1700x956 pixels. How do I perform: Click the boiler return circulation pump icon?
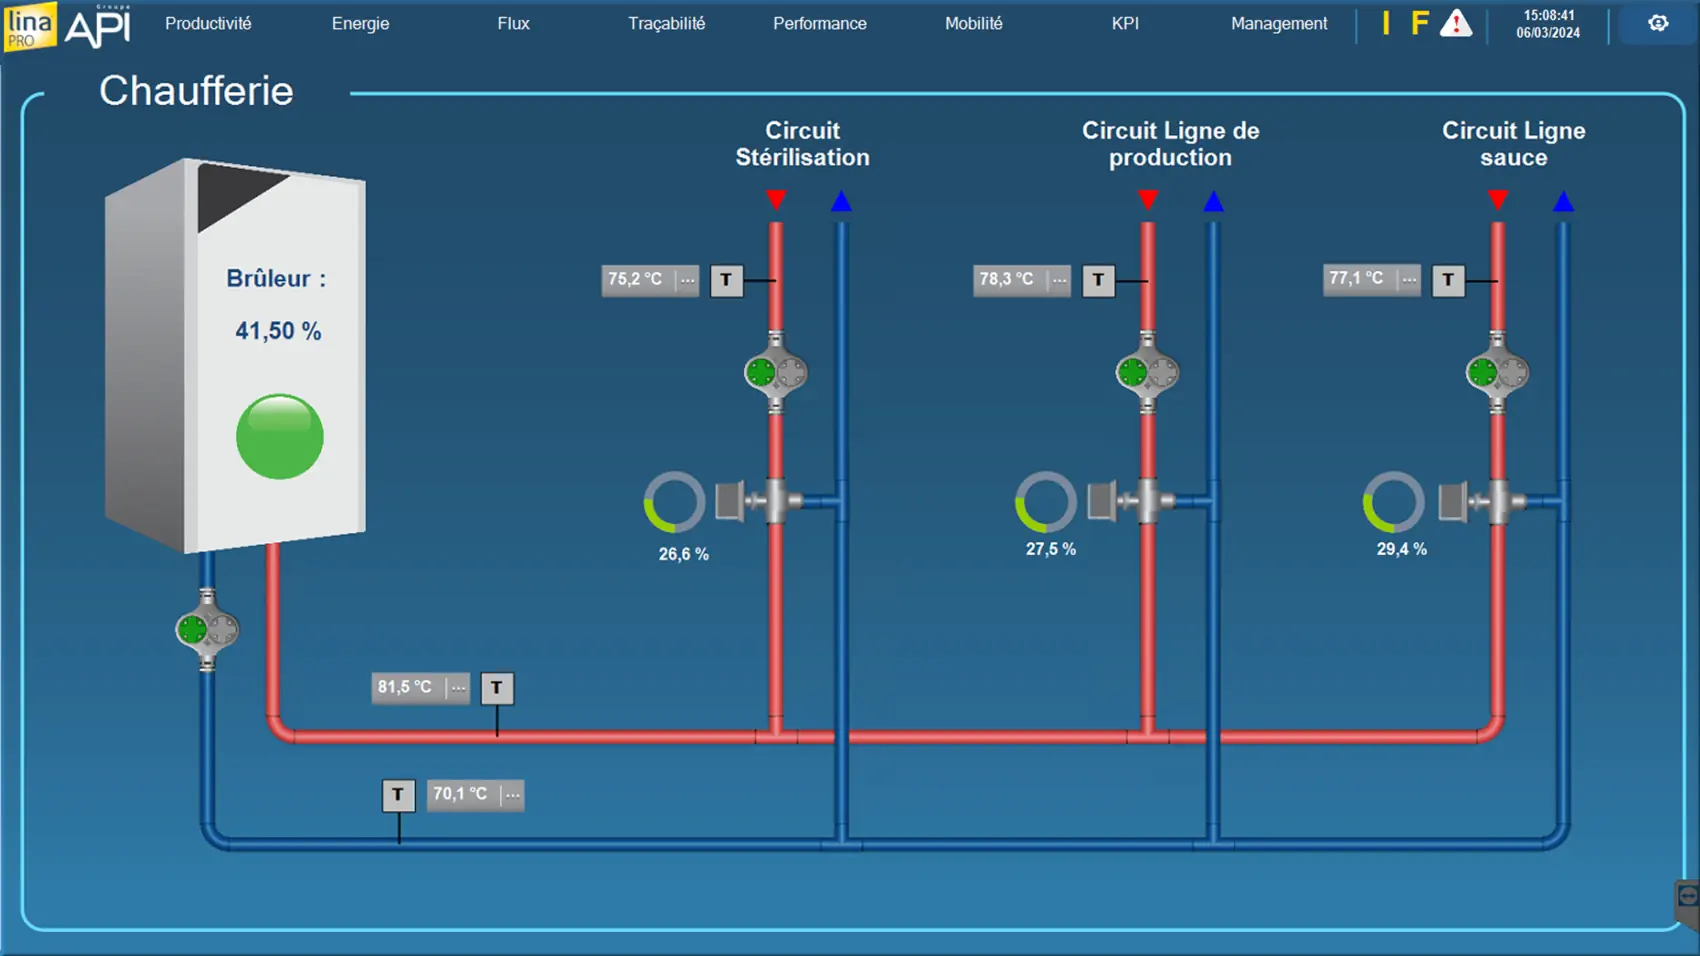pyautogui.click(x=207, y=630)
